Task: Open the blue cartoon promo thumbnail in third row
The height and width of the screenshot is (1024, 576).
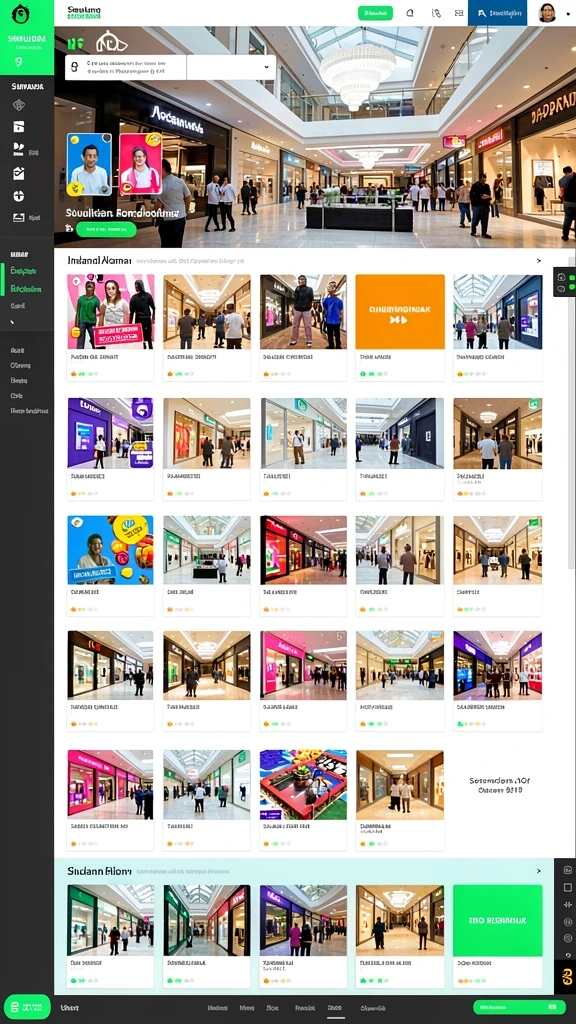Action: point(110,550)
